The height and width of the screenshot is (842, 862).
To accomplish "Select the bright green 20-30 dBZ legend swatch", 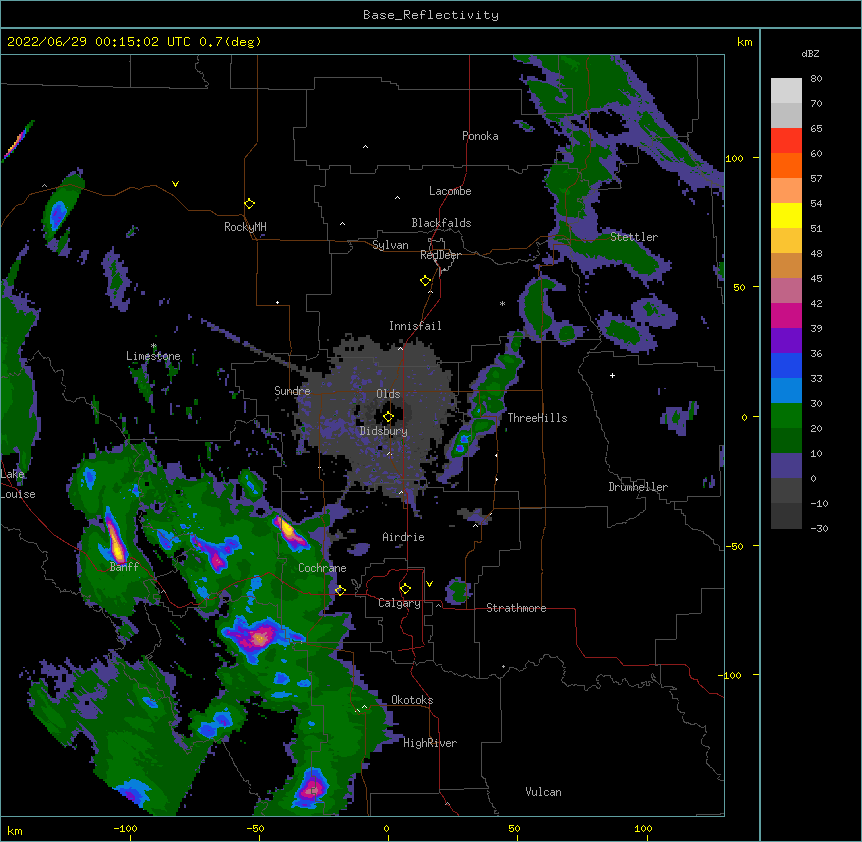I will [786, 416].
